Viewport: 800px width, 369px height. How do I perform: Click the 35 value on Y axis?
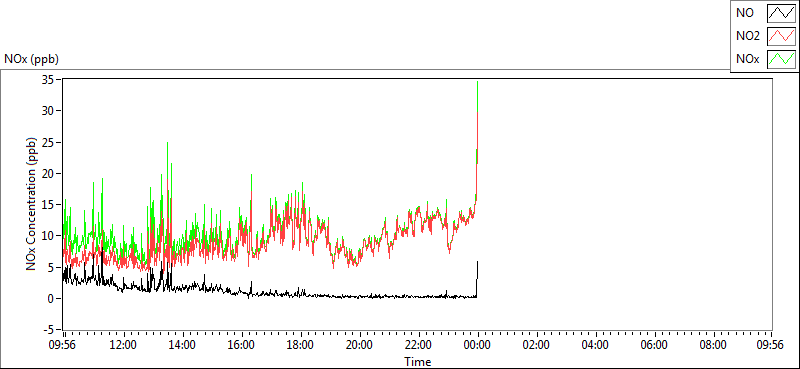49,79
